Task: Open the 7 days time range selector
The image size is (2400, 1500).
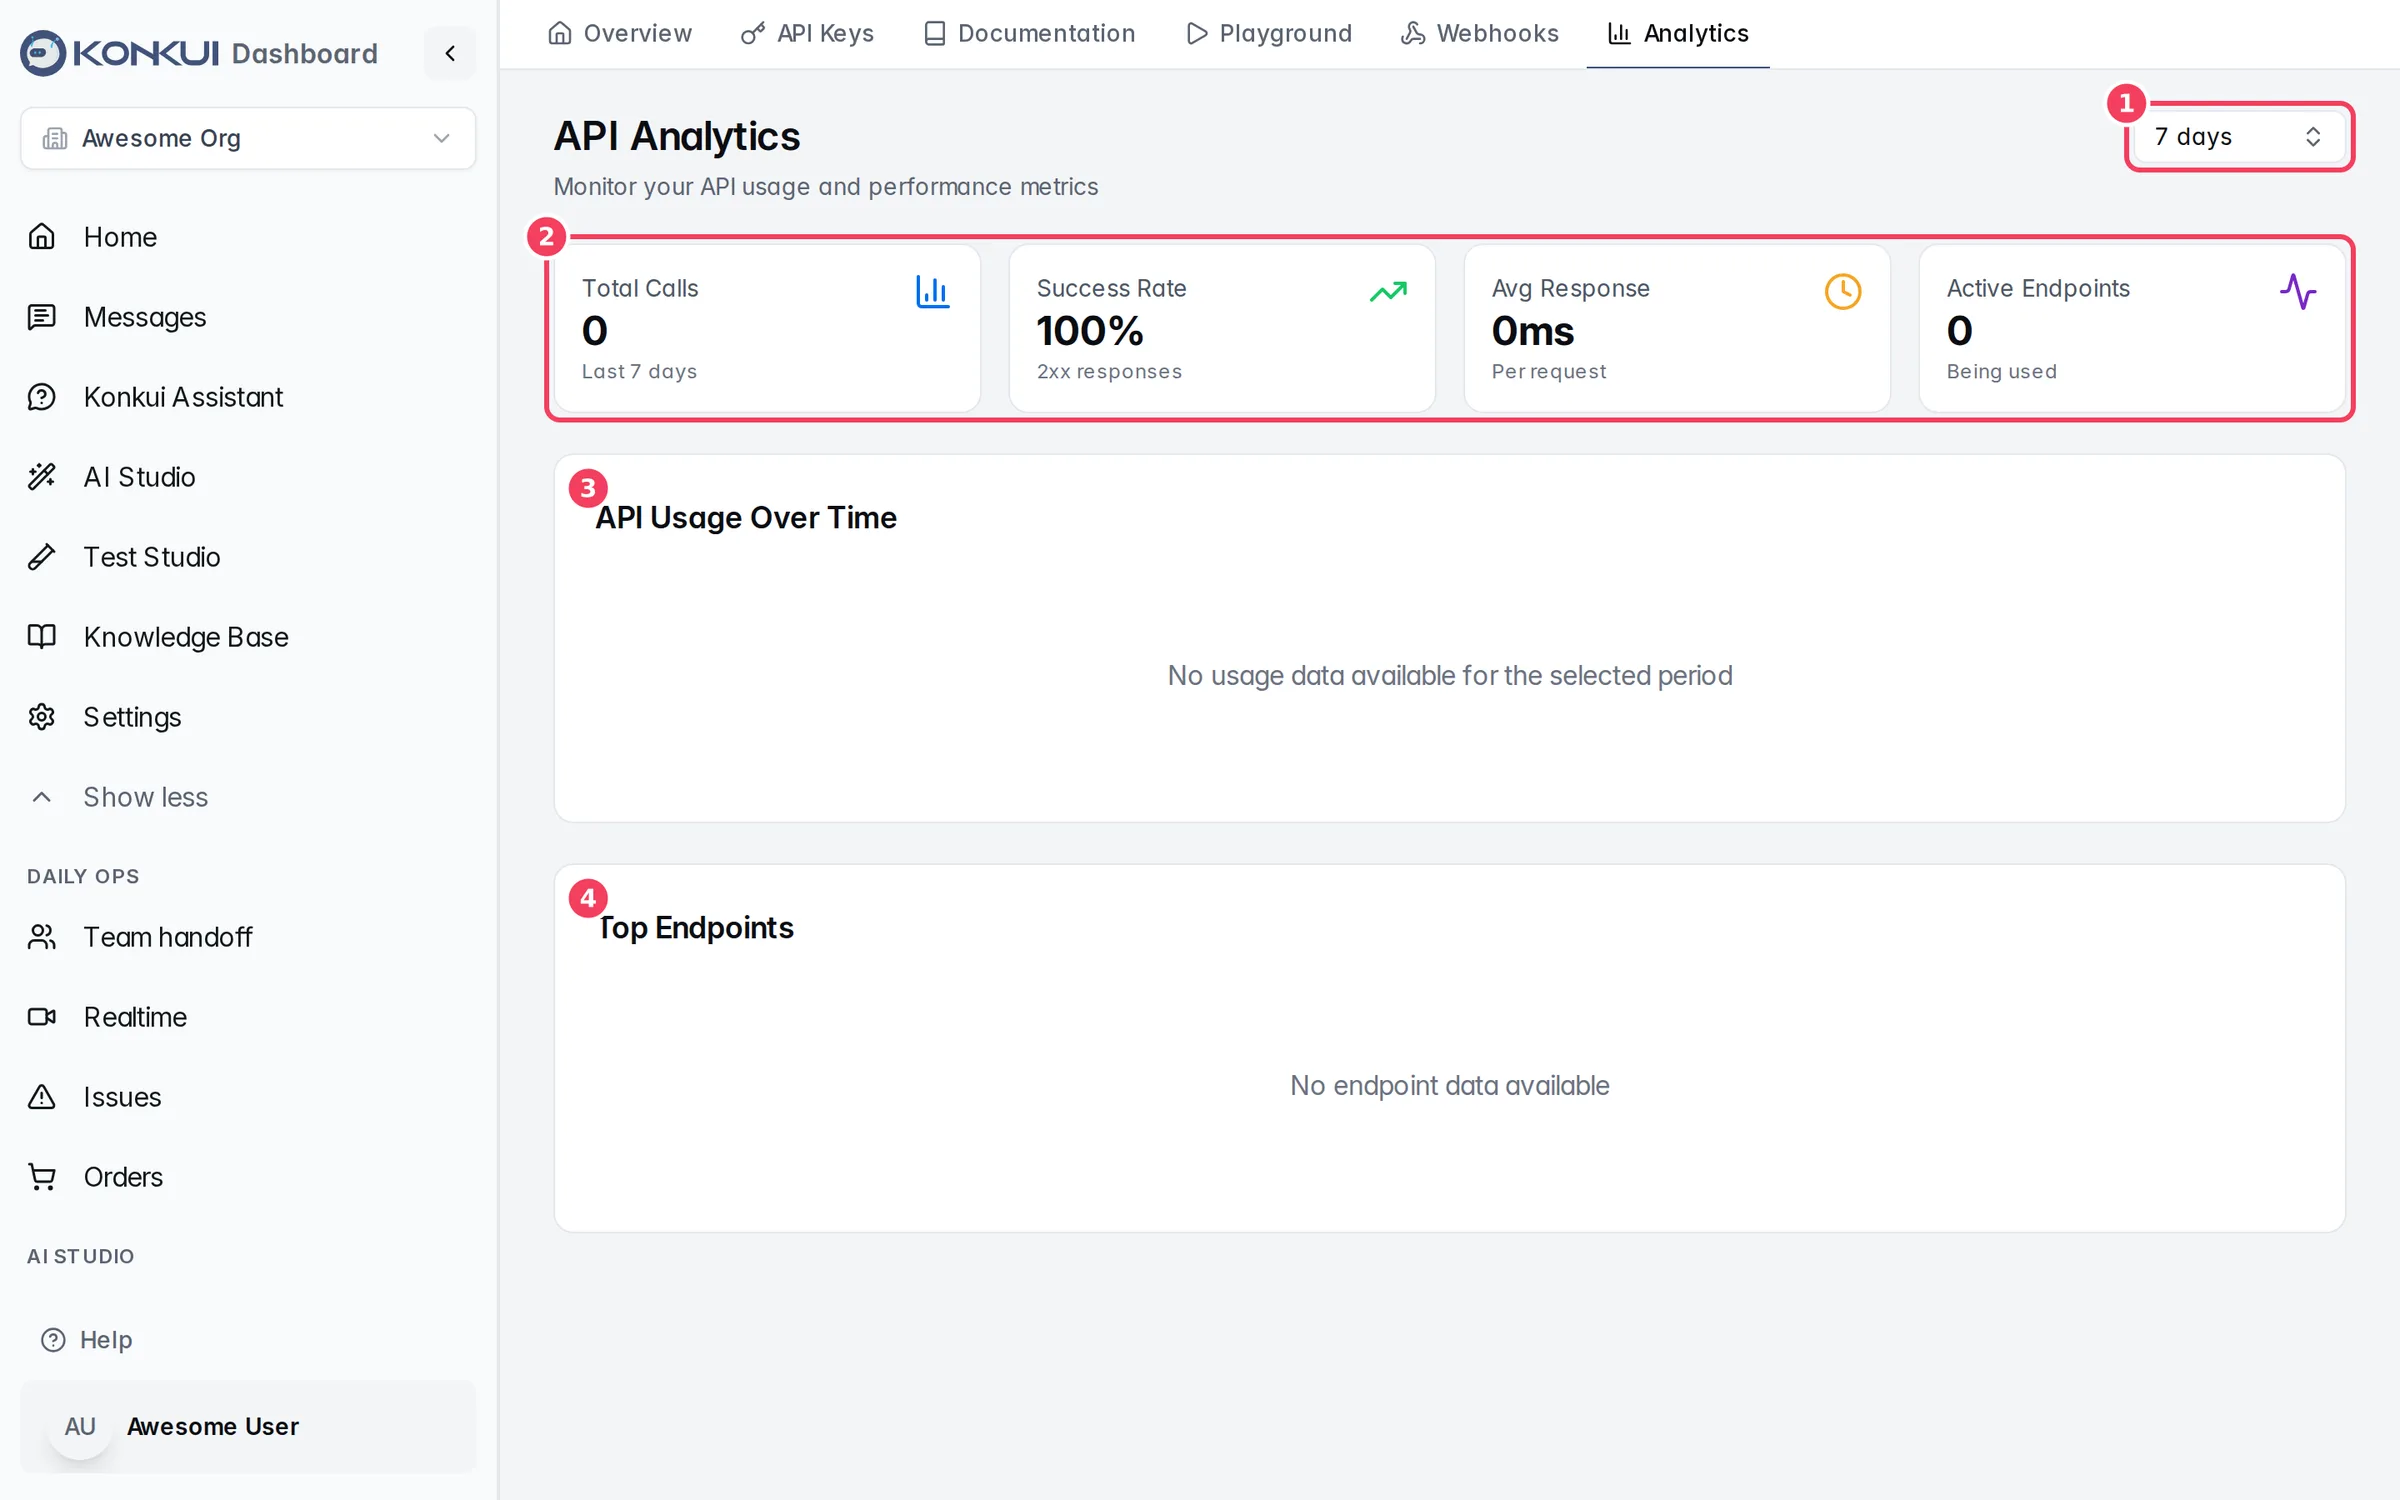Action: (2239, 137)
